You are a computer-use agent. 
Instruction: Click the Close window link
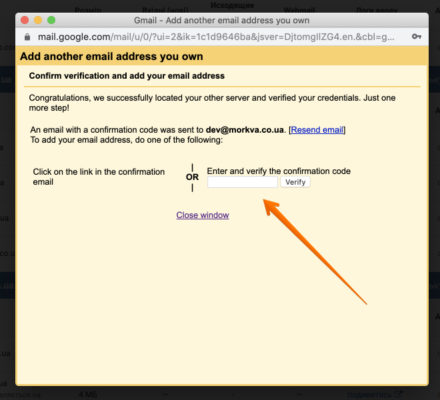203,215
